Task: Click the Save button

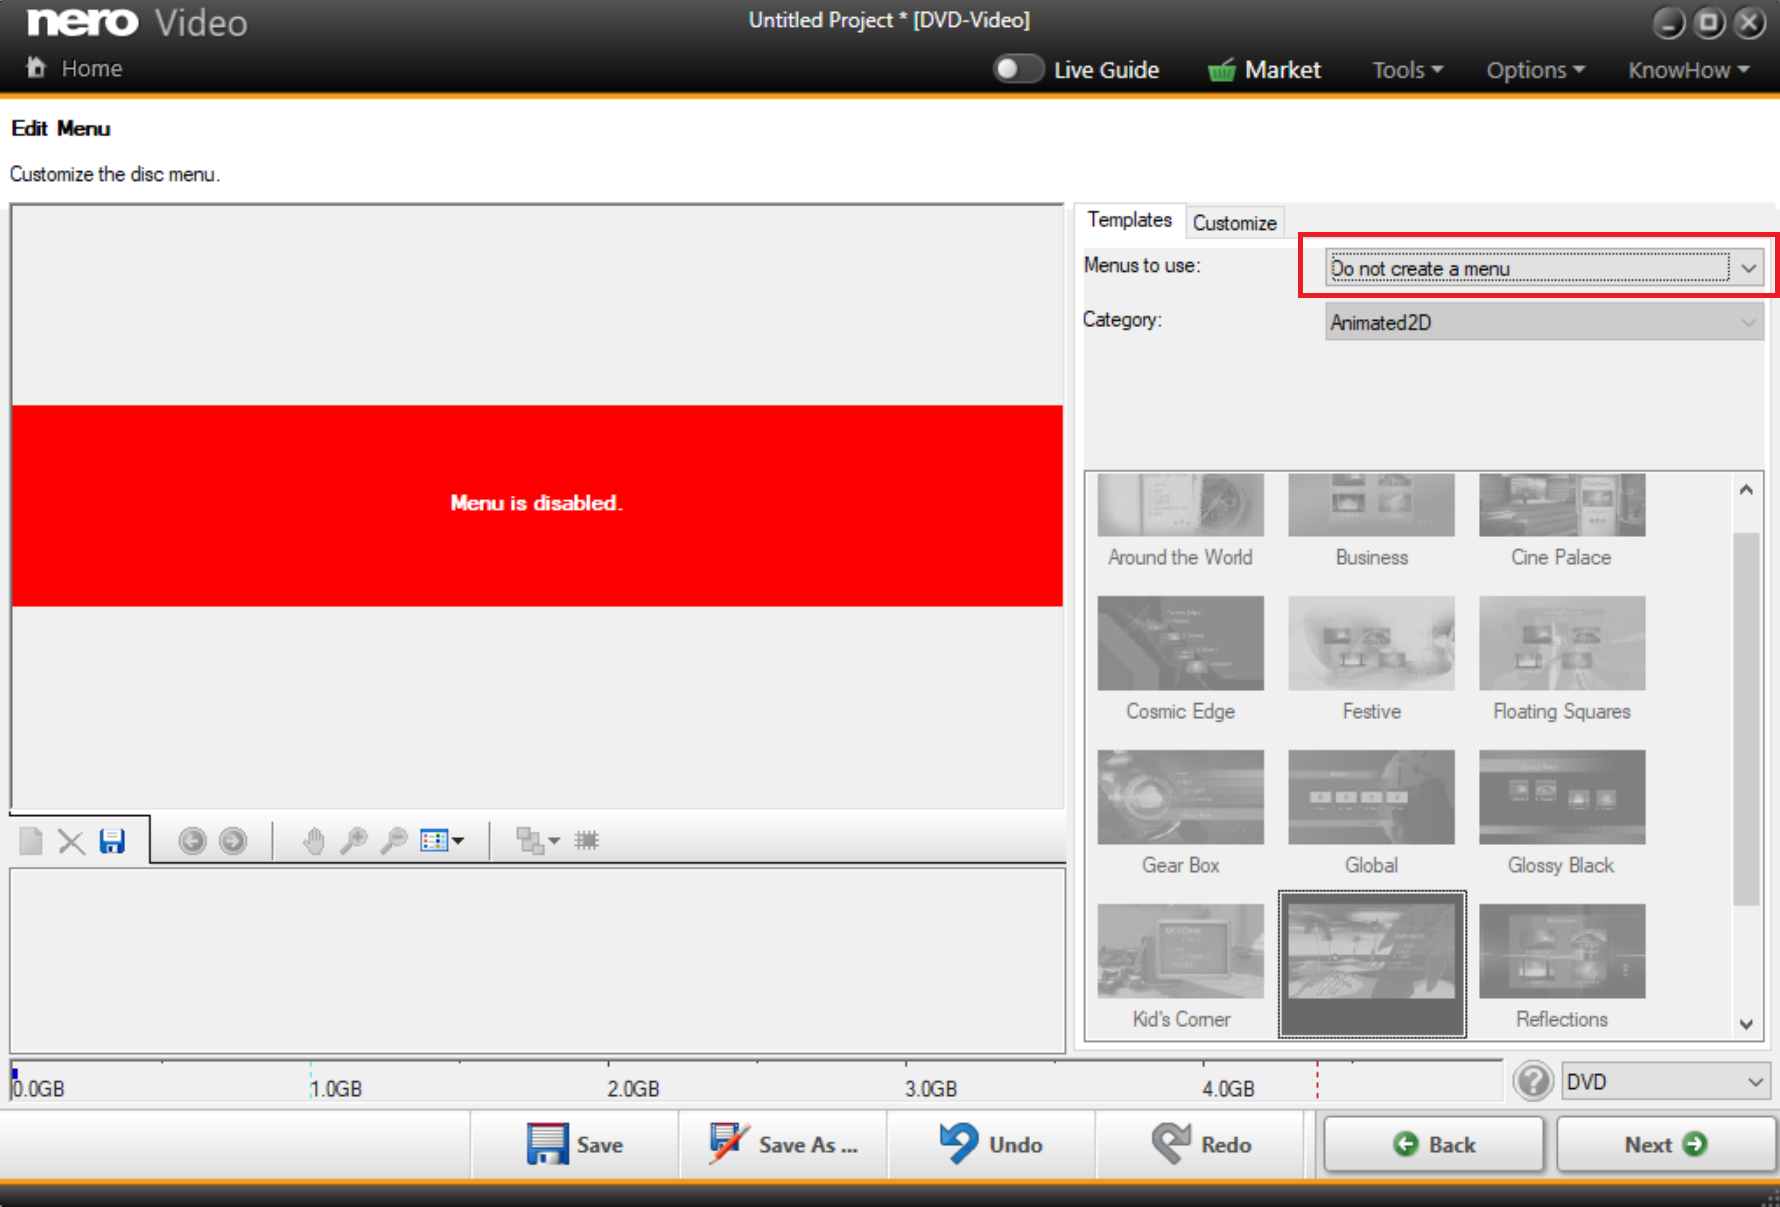Action: pyautogui.click(x=575, y=1144)
